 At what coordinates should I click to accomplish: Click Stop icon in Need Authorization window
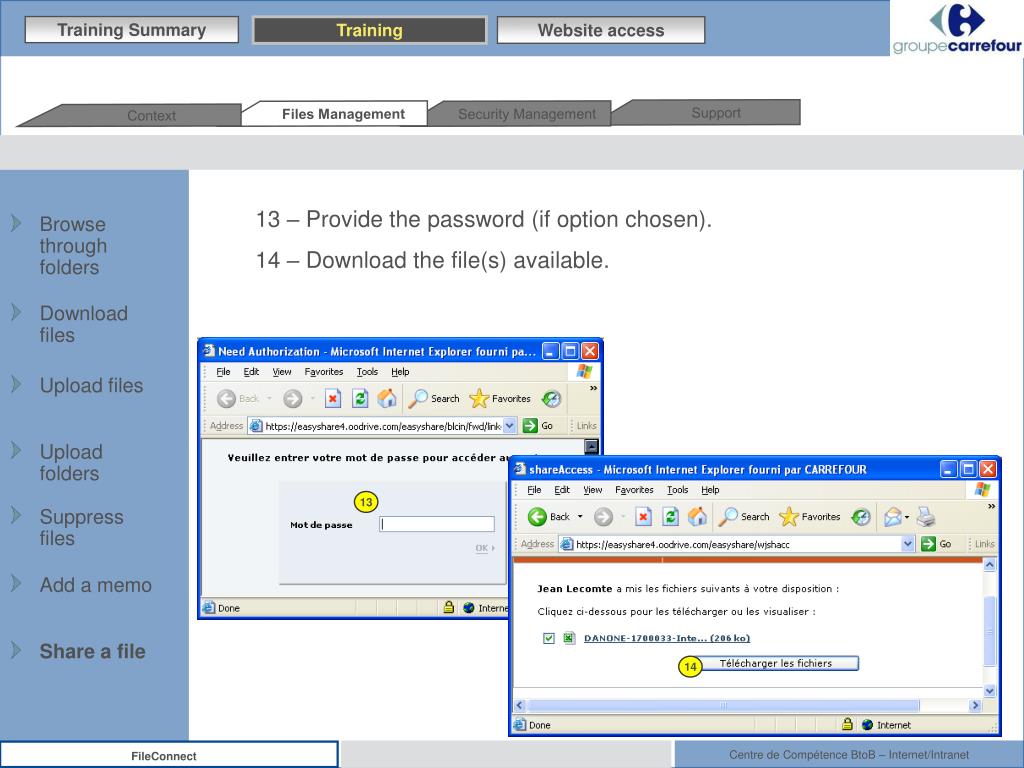coord(333,398)
